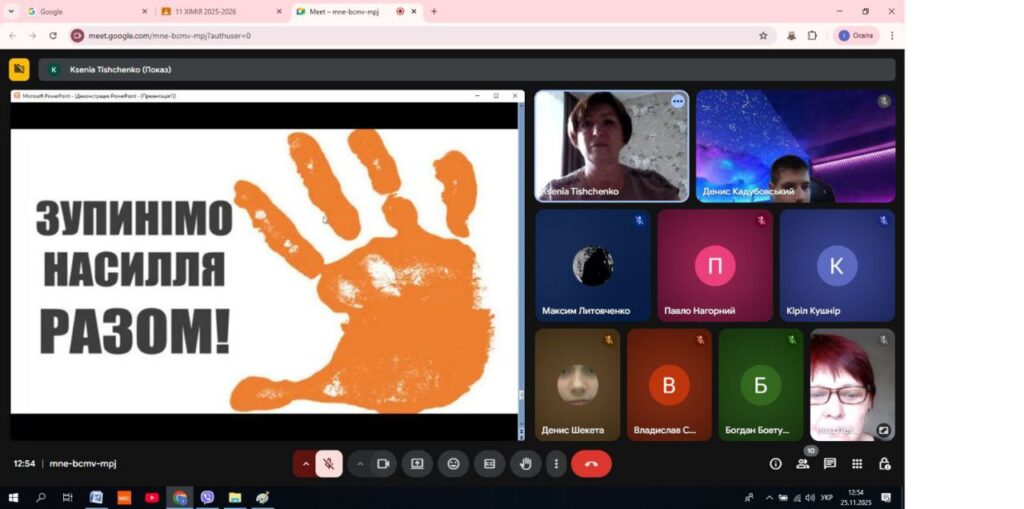Image resolution: width=1024 pixels, height=509 pixels.
Task: Toggle the camera on or off
Action: pyautogui.click(x=382, y=464)
